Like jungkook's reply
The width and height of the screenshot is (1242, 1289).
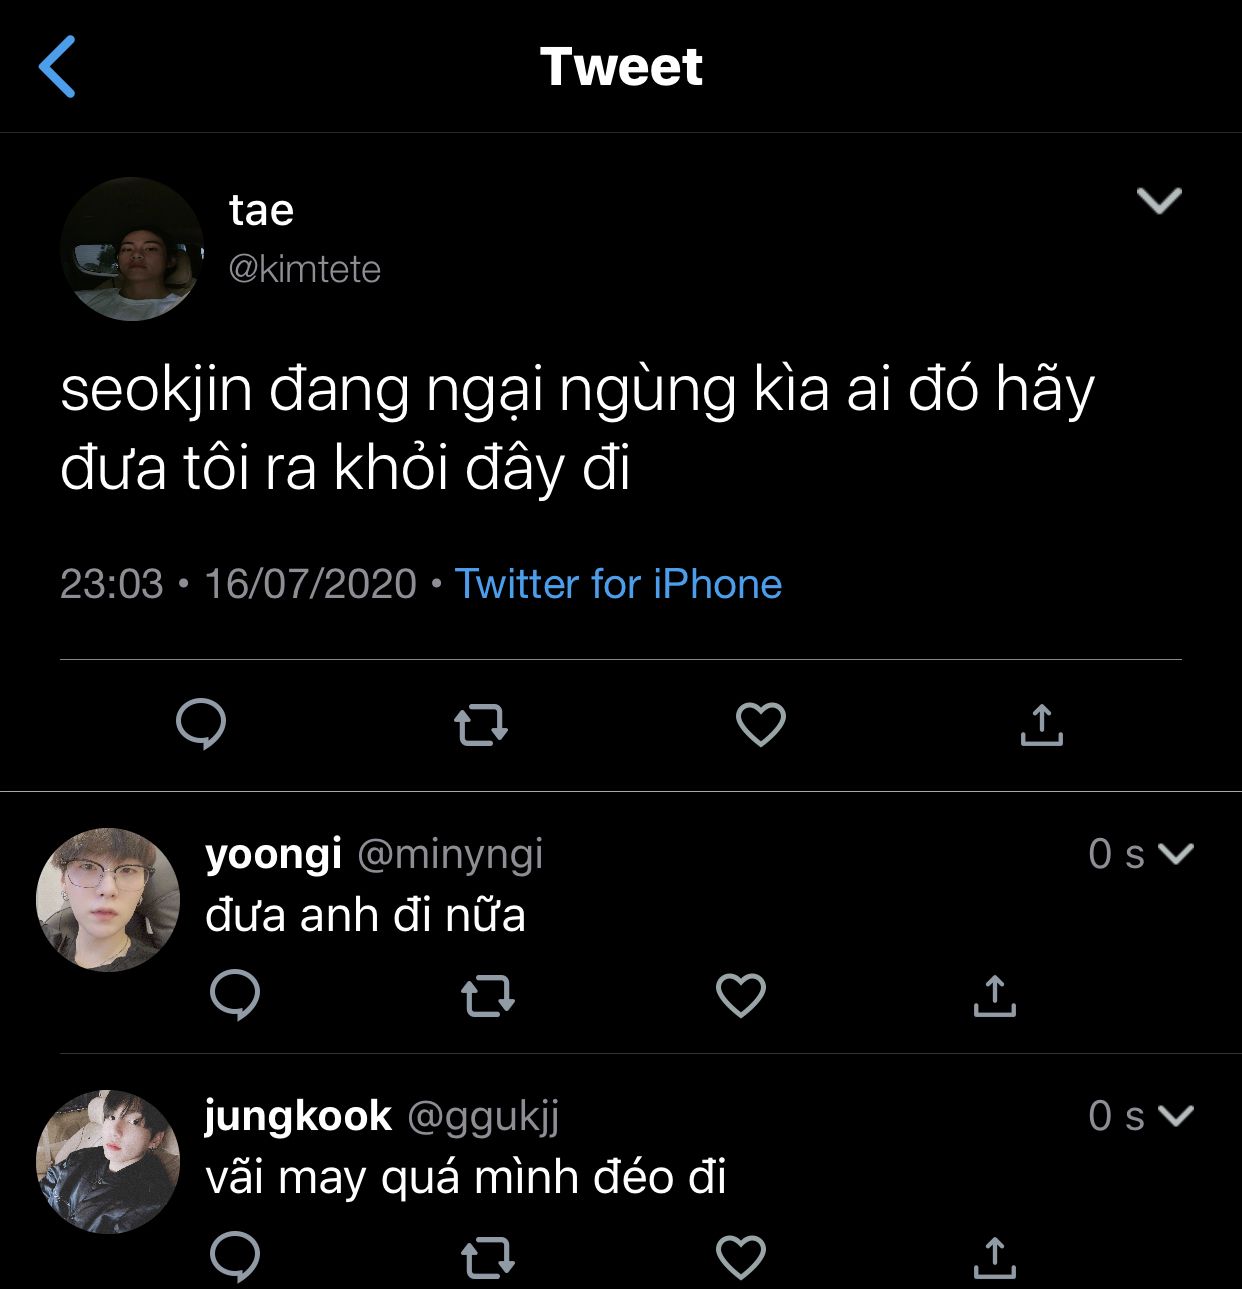741,1258
